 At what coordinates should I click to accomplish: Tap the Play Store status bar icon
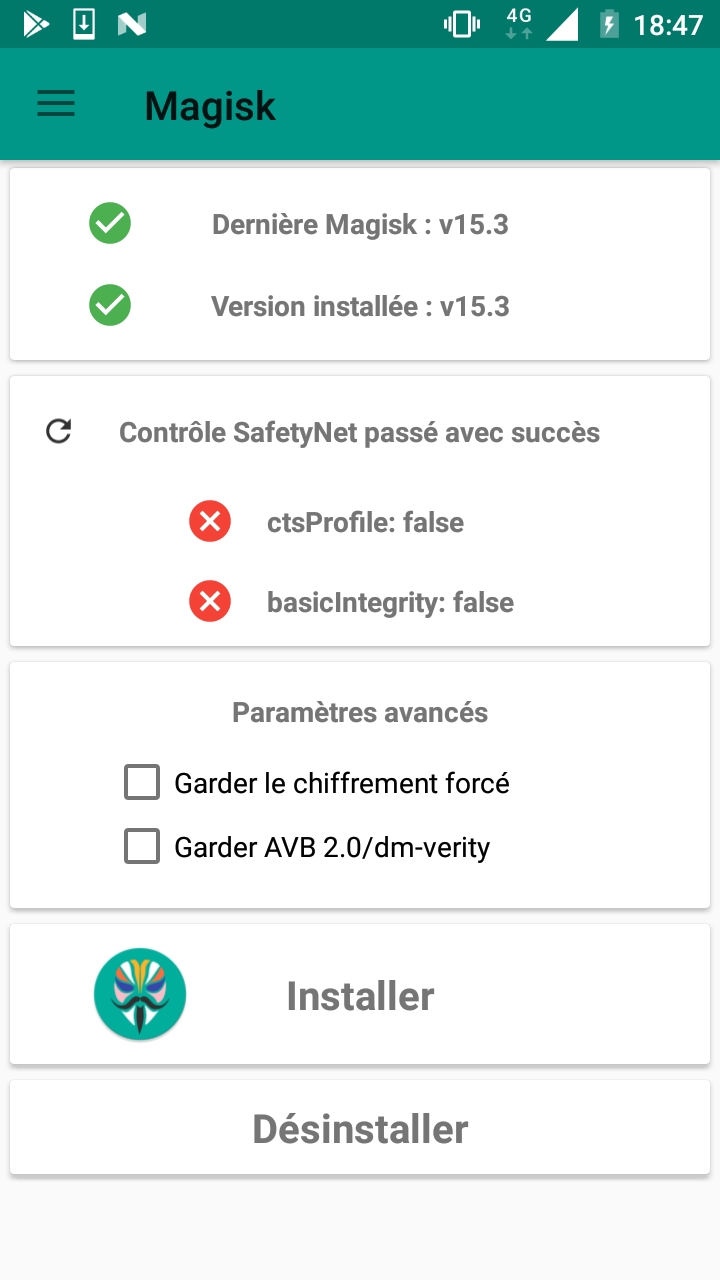[x=36, y=24]
